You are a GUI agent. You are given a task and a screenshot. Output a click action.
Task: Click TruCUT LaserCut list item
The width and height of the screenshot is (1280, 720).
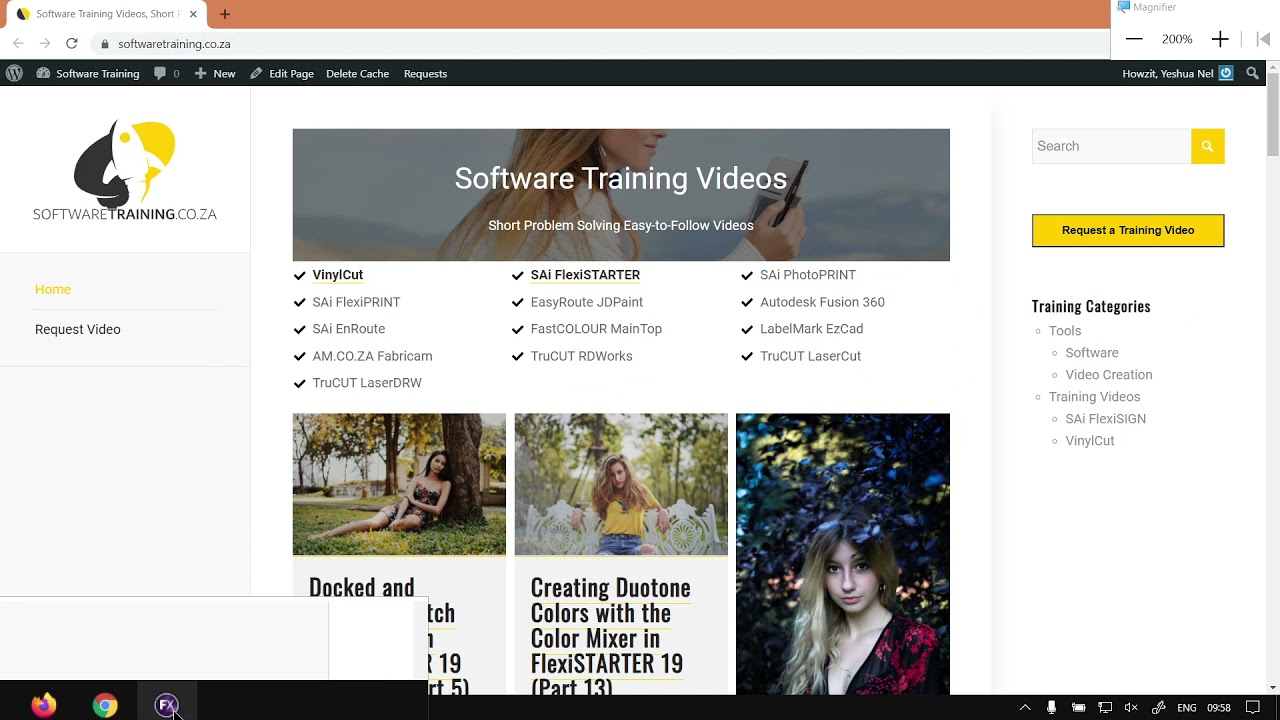tap(810, 356)
